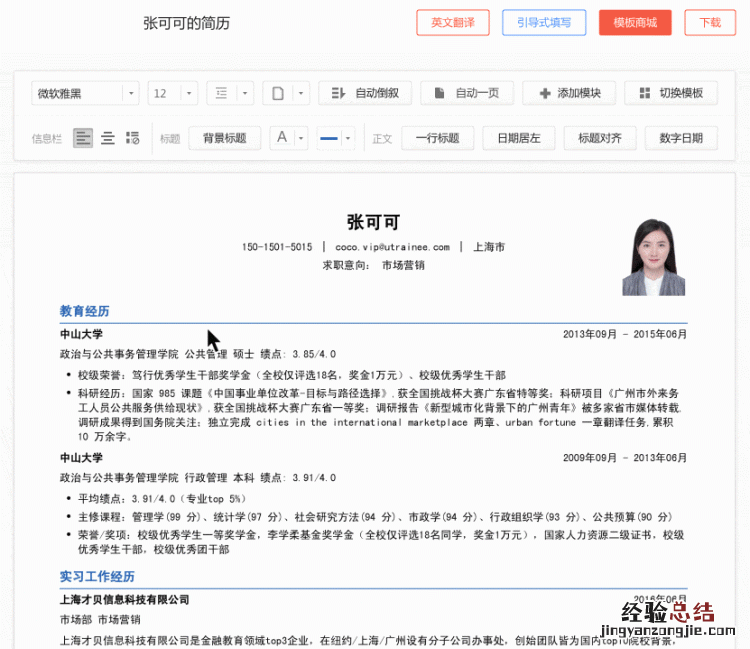Click 添加模块 add module button
Screen dimensions: 750x649
[569, 93]
